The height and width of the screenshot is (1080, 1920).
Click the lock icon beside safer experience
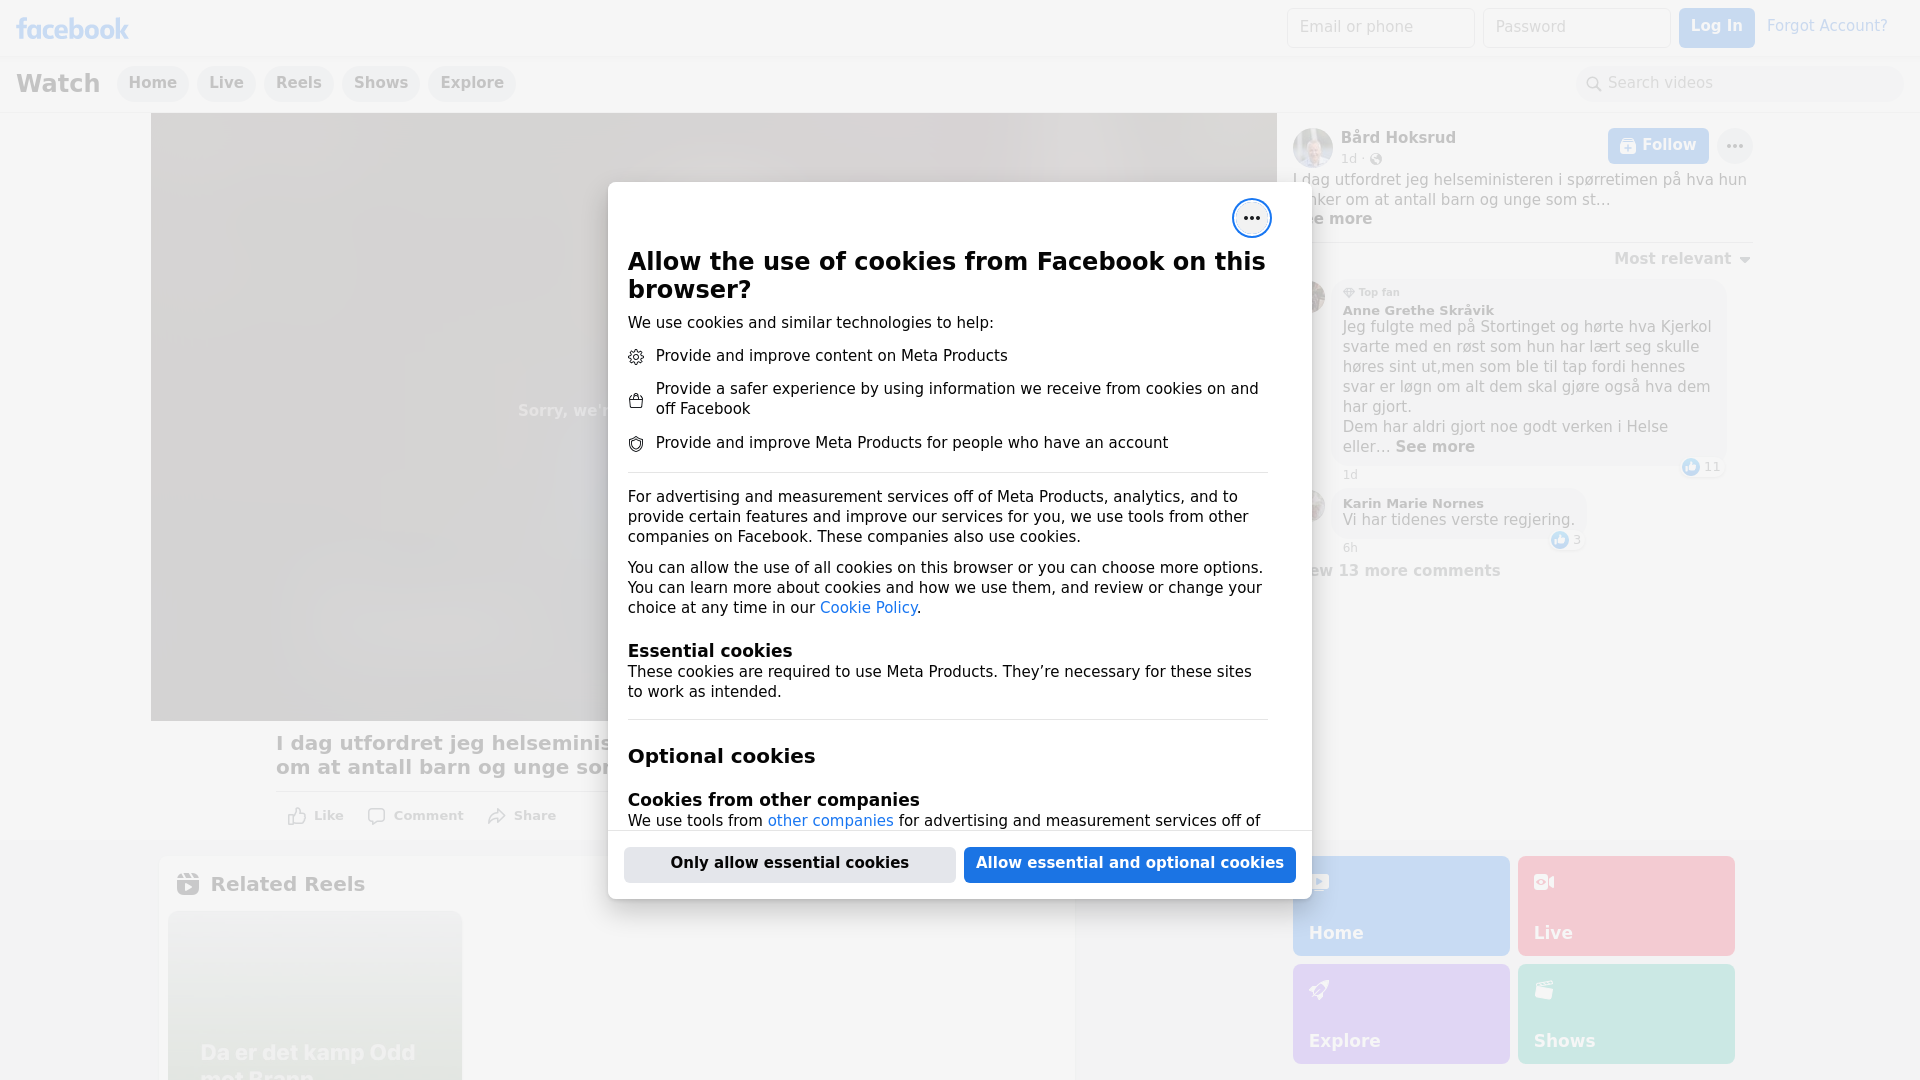pyautogui.click(x=636, y=400)
